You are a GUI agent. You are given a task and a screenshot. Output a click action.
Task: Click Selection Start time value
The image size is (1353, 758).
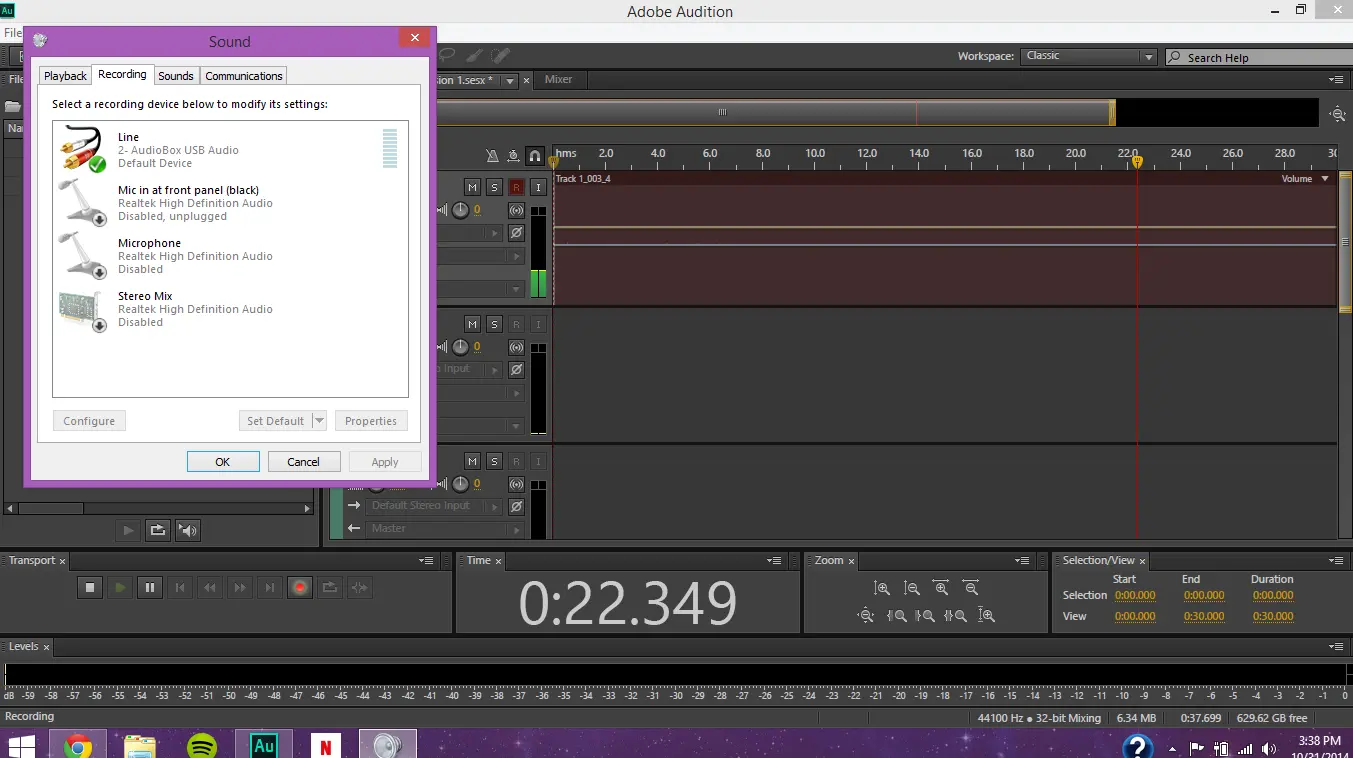point(1135,595)
